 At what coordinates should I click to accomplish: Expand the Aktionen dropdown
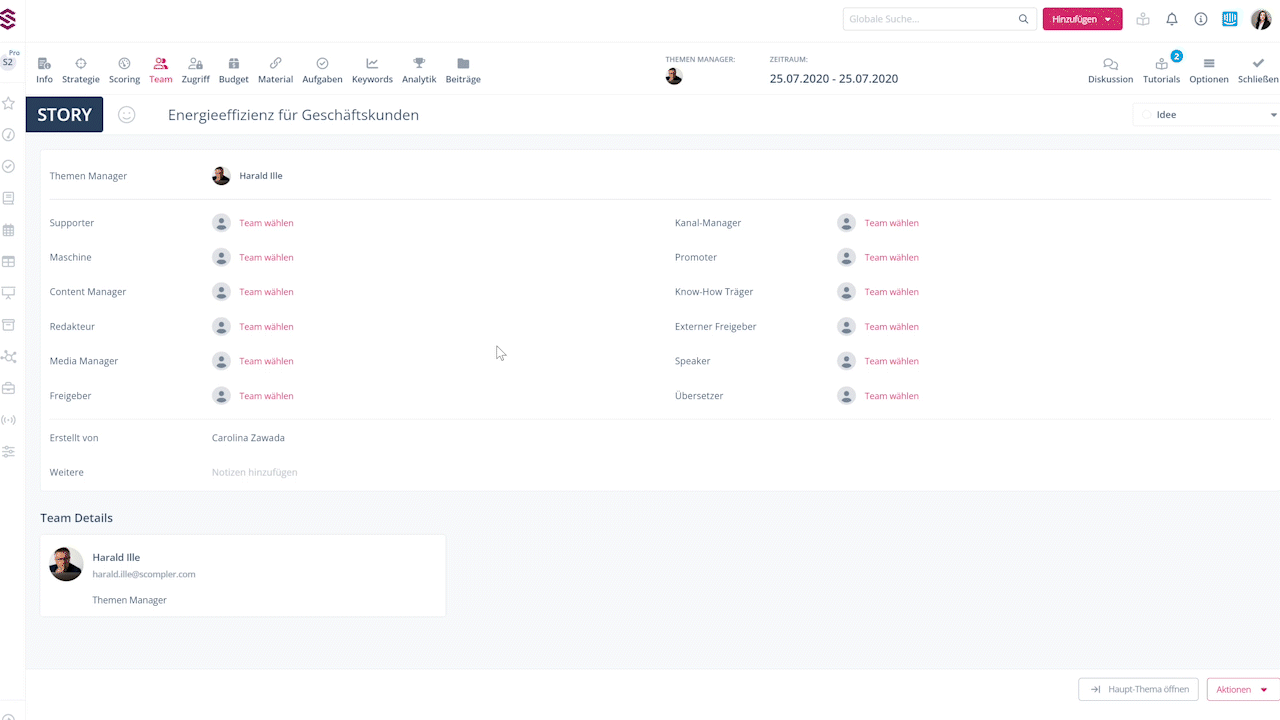click(1241, 689)
